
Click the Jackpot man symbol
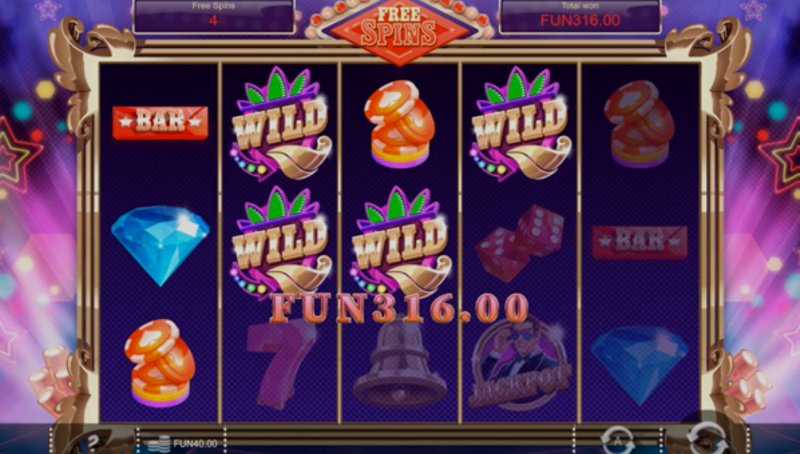(519, 363)
